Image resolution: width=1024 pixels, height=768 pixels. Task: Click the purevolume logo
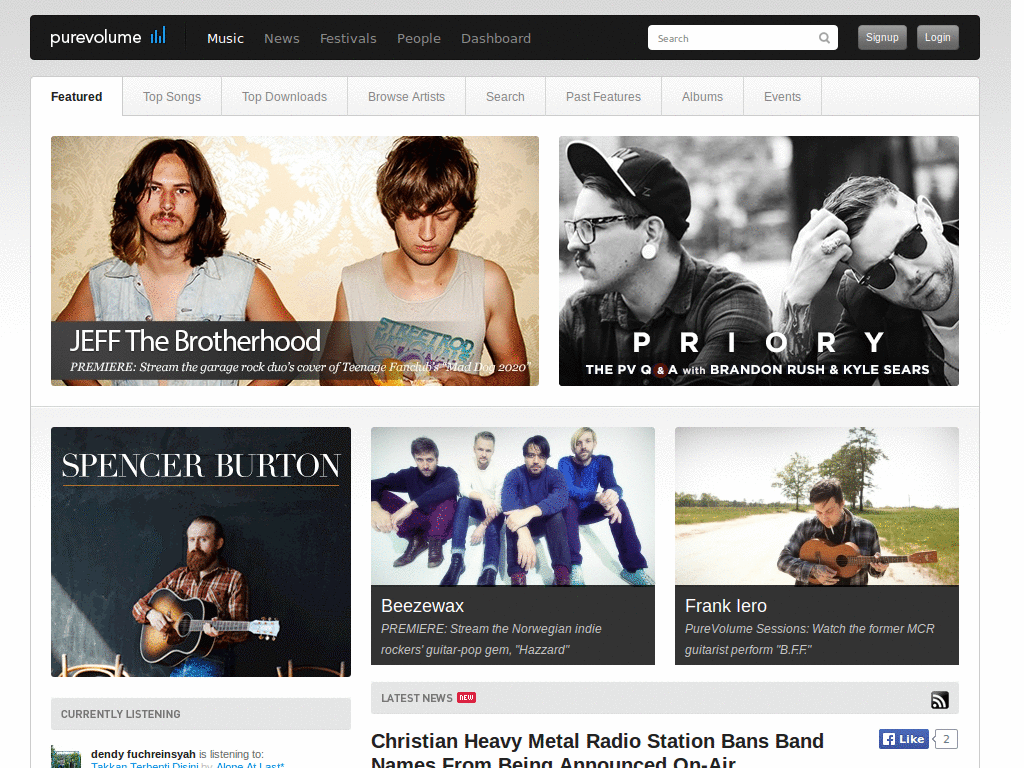tap(108, 37)
